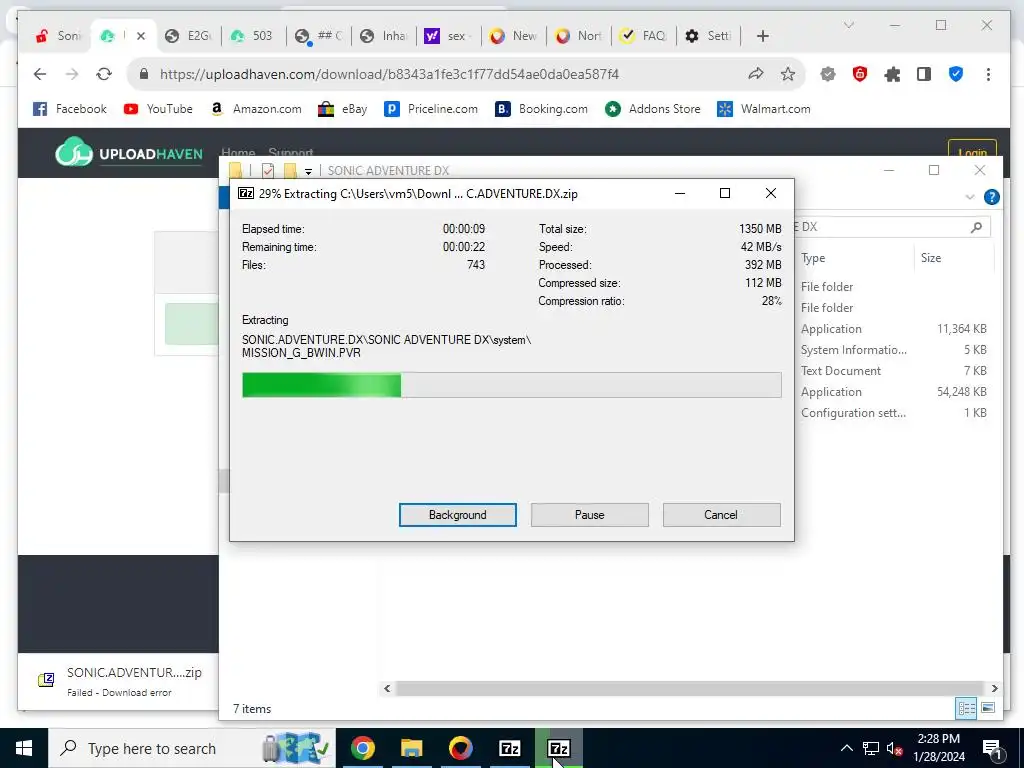Close the active UploadHaven tab
Screen dimensions: 1024x768
click(140, 36)
